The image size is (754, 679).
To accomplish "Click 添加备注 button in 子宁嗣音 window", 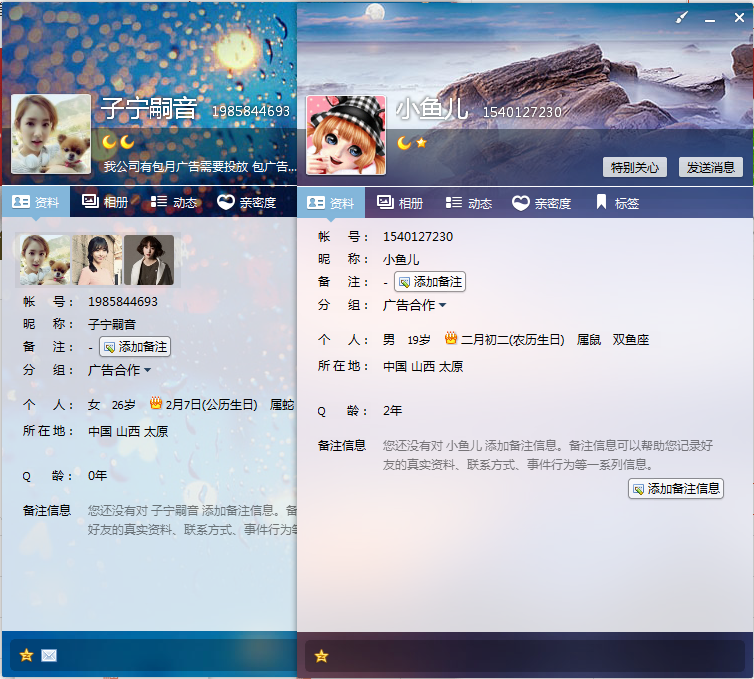I will [135, 347].
